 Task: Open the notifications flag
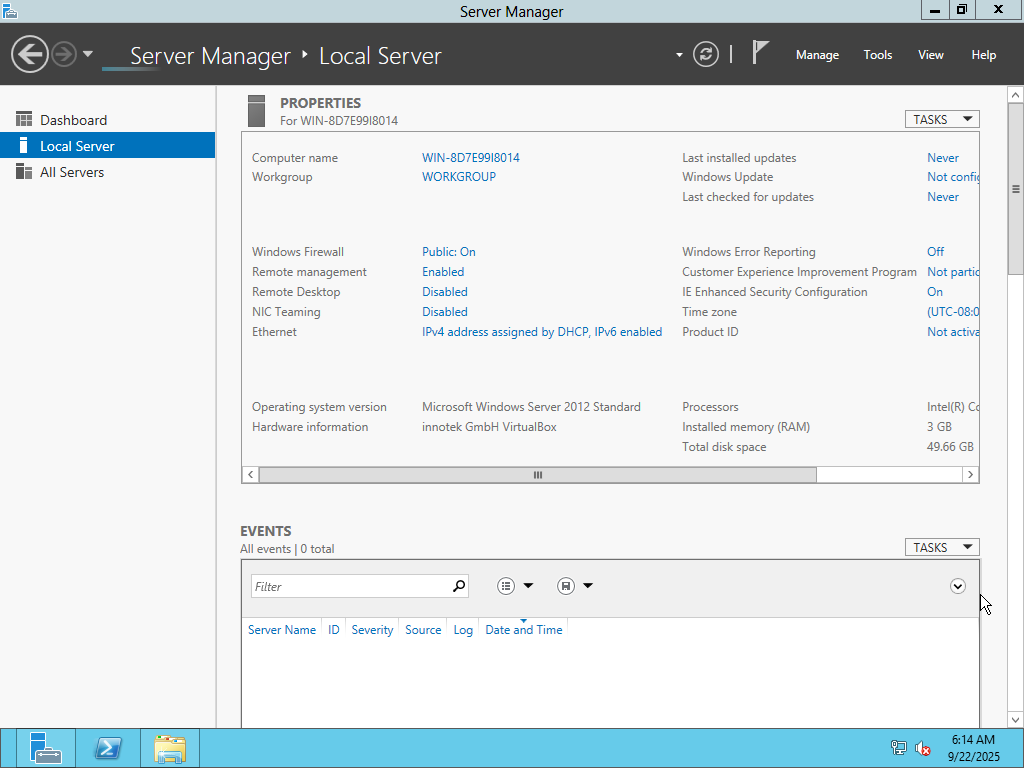[x=761, y=53]
